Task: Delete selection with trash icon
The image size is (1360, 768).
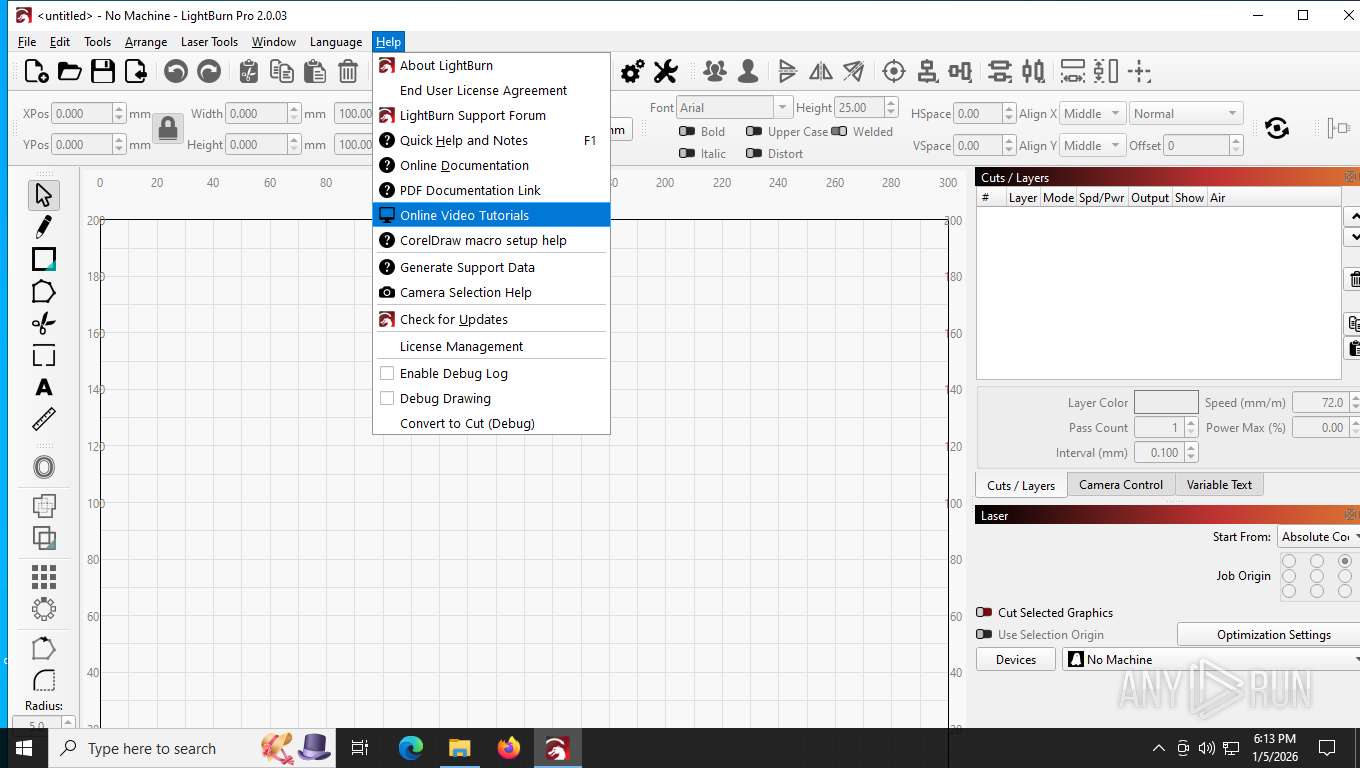Action: [348, 71]
